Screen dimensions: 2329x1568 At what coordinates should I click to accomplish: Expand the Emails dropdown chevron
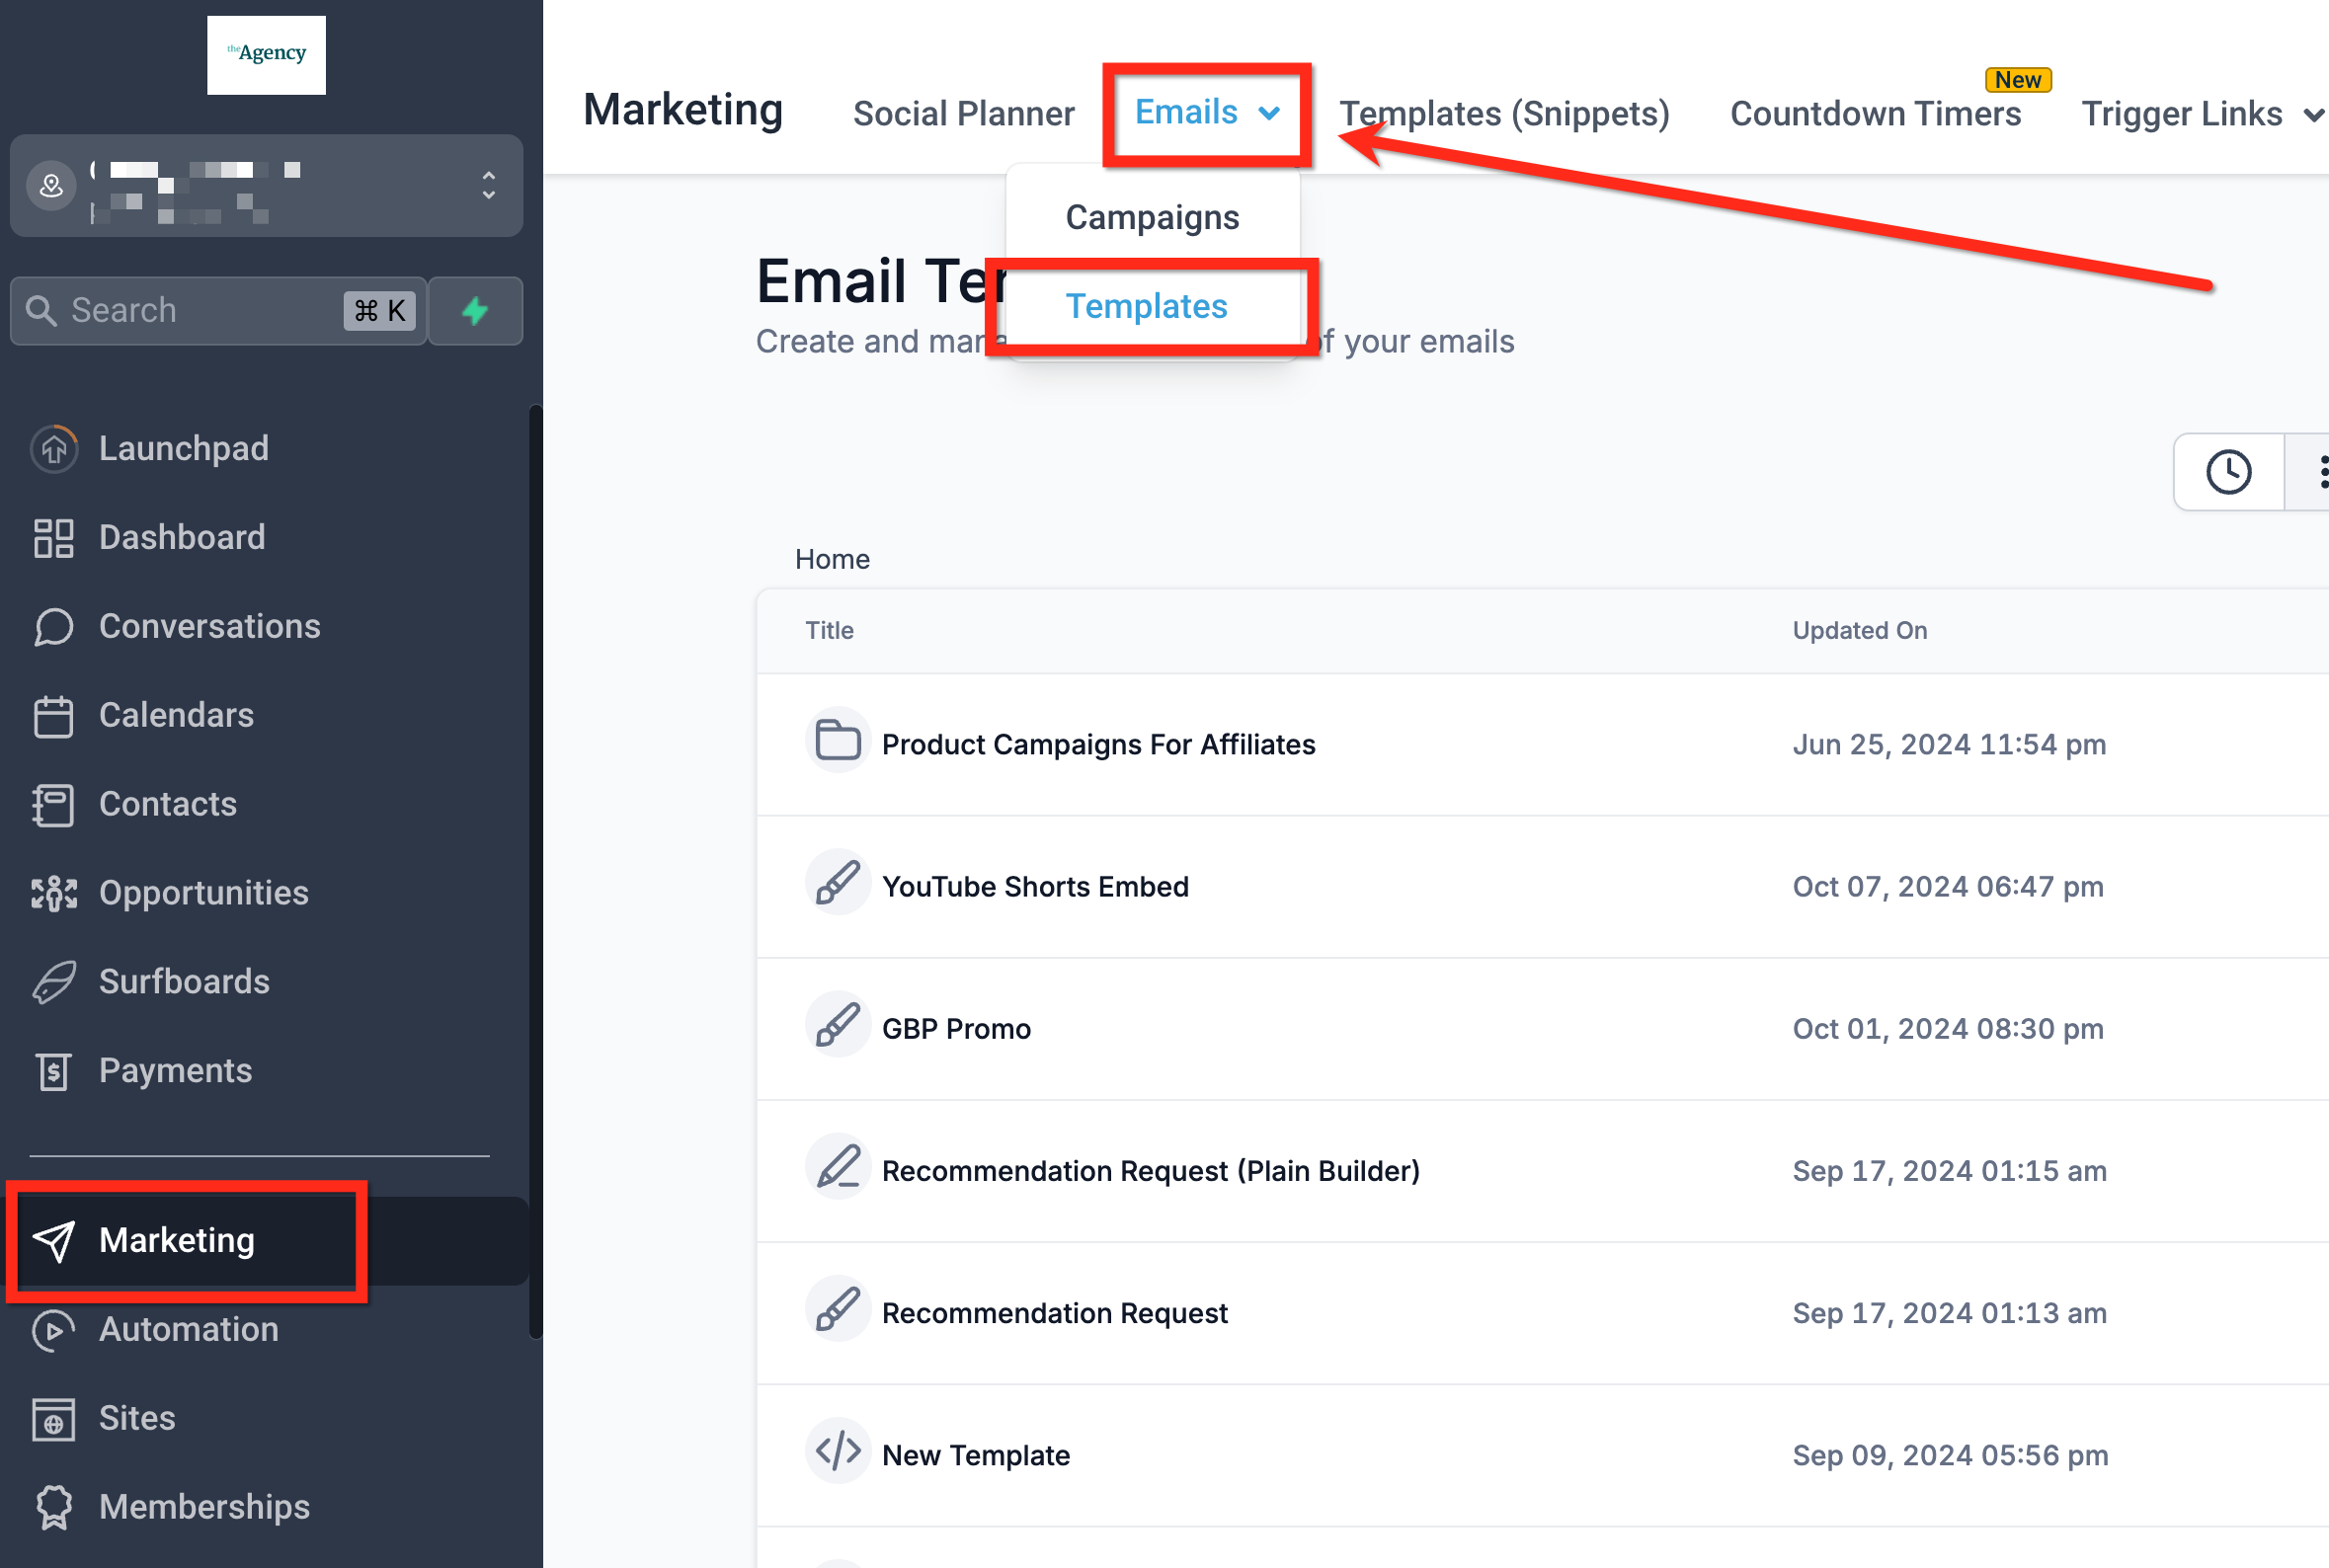[x=1269, y=113]
